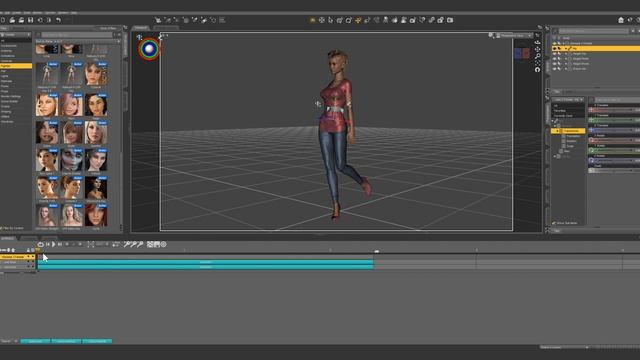This screenshot has width=640, height=360.
Task: Collapse the highlighted scene row arrow
Action: pos(566,49)
